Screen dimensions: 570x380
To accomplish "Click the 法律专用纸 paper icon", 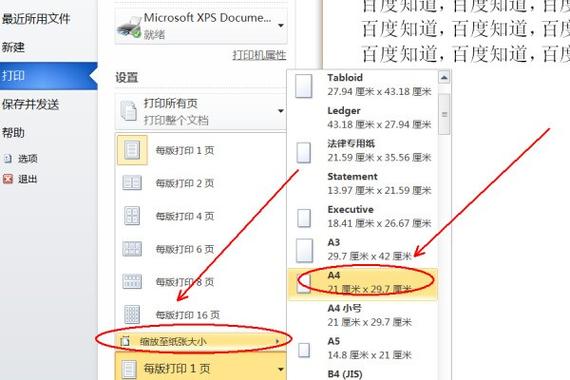I will point(304,152).
